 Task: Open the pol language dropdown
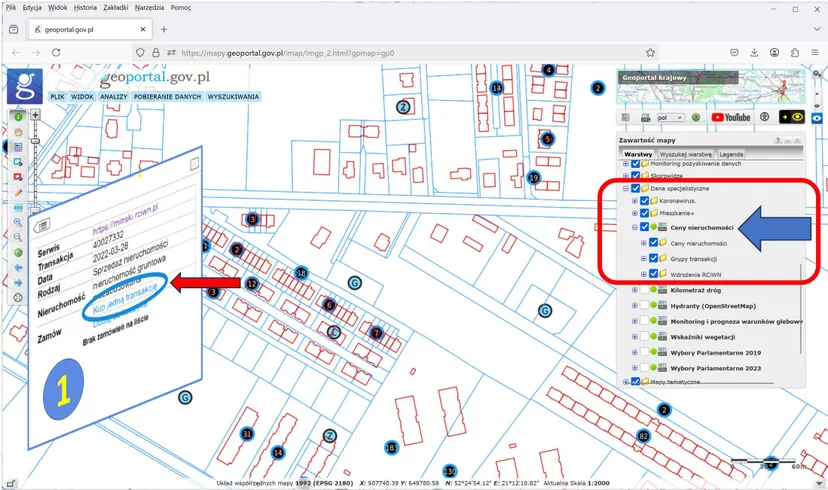coord(671,118)
